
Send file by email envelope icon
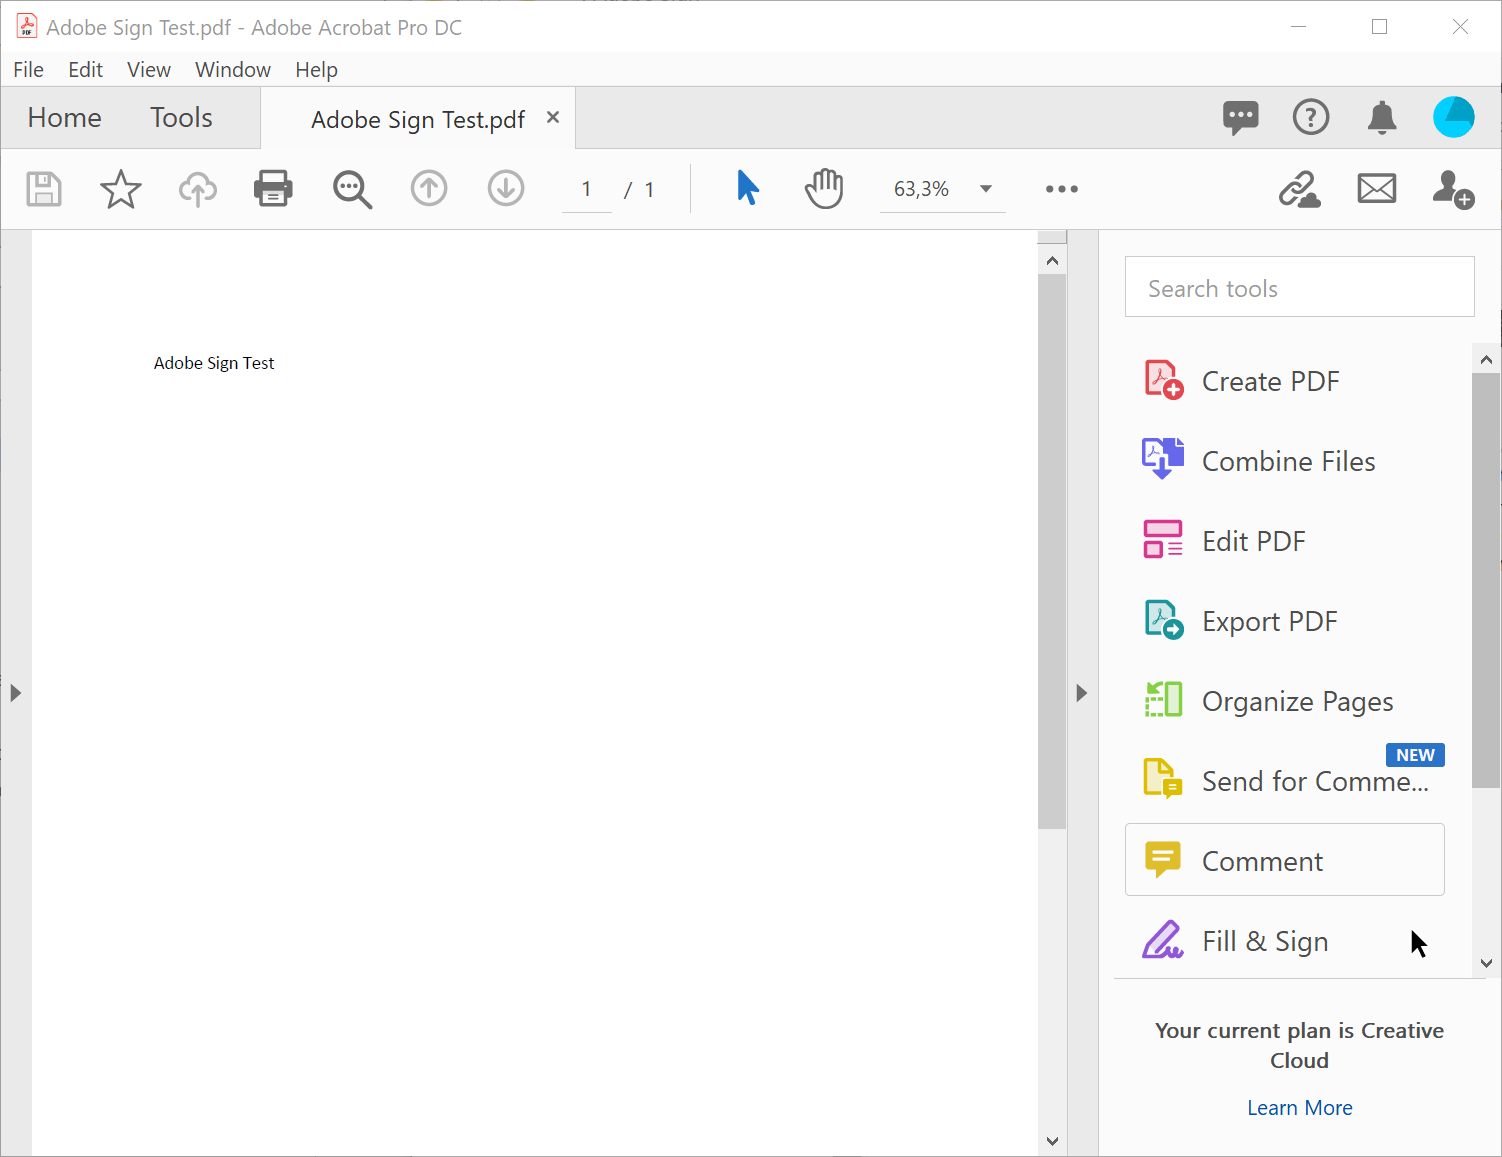pos(1377,188)
